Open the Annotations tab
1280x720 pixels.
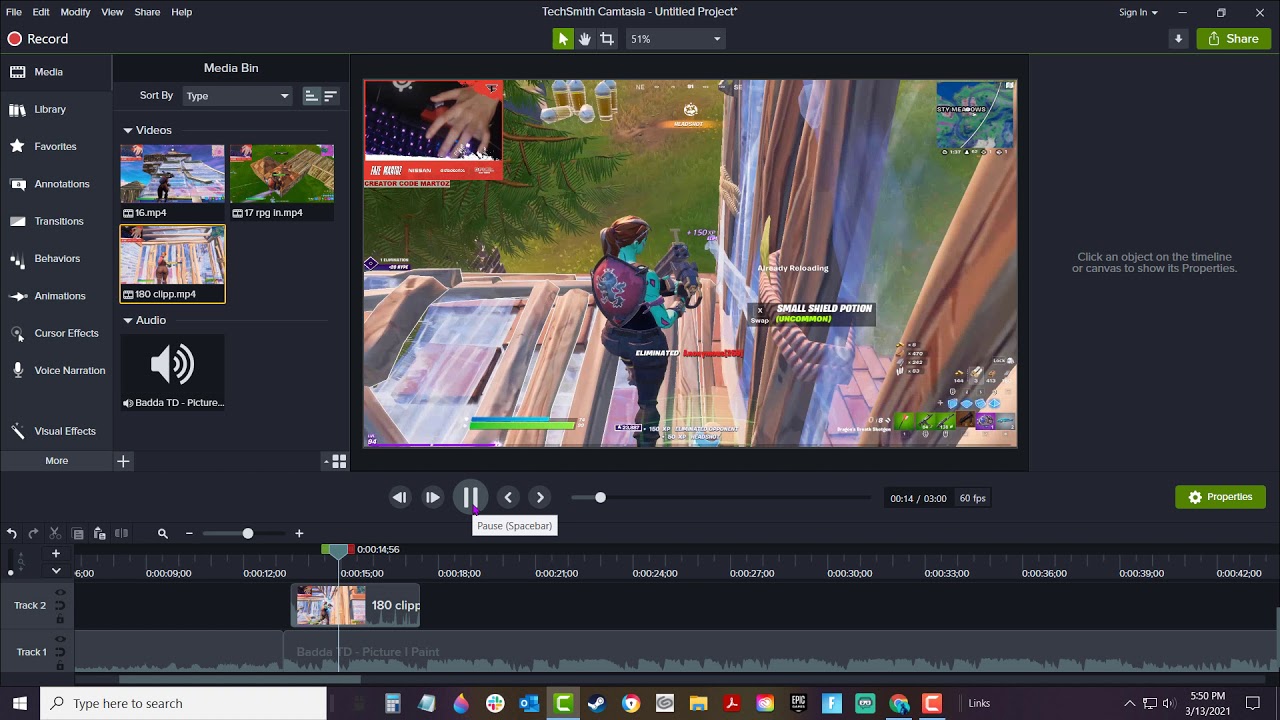click(56, 184)
